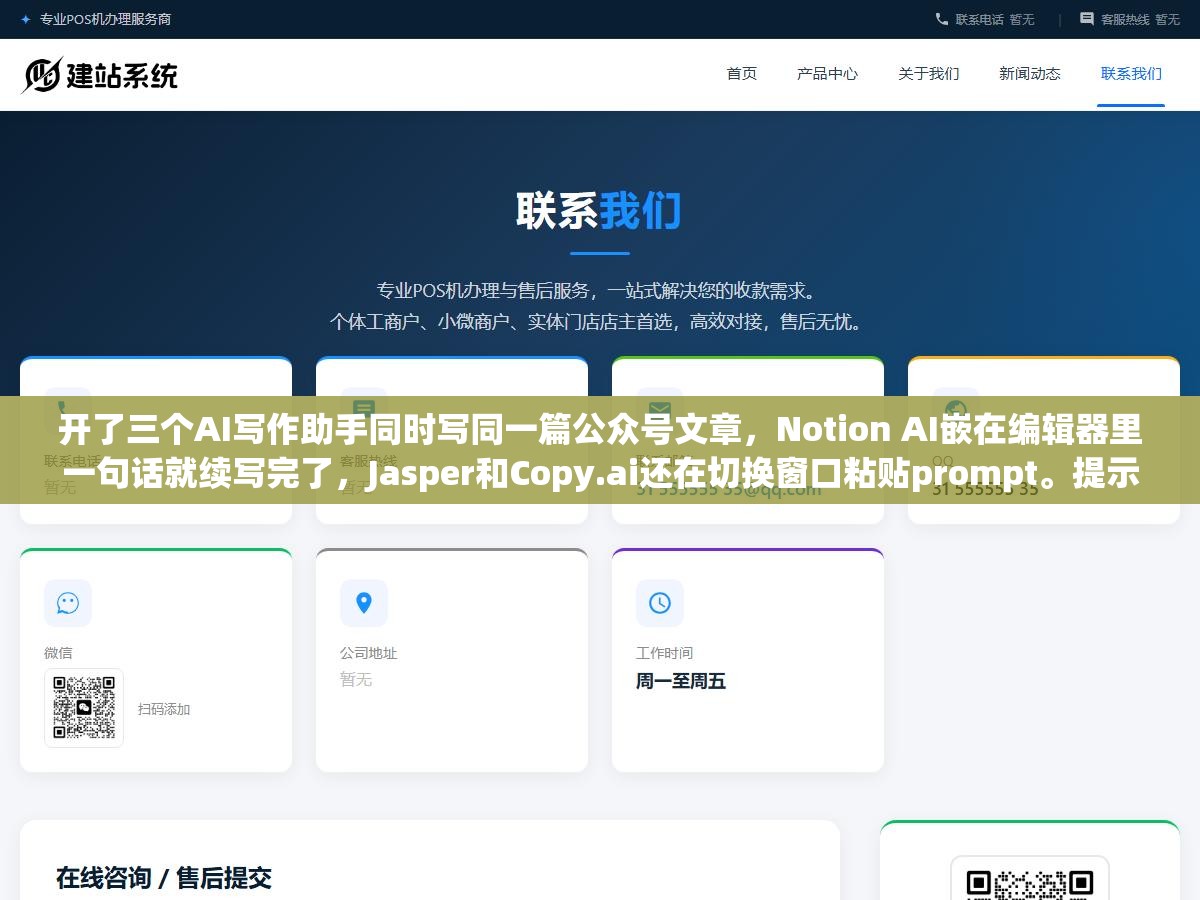This screenshot has height=900, width=1200.
Task: Click 暂无 under 公司地址
Action: pyautogui.click(x=356, y=679)
